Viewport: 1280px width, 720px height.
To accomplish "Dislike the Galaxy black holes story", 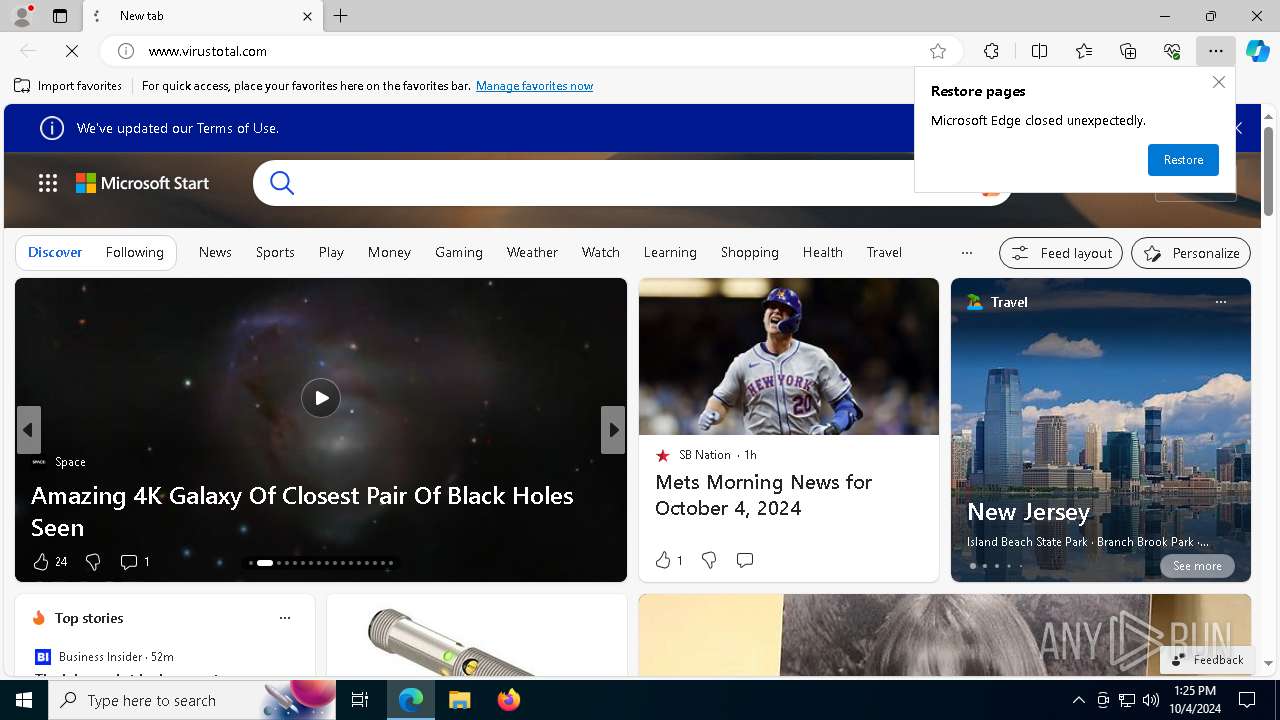I will [x=93, y=562].
